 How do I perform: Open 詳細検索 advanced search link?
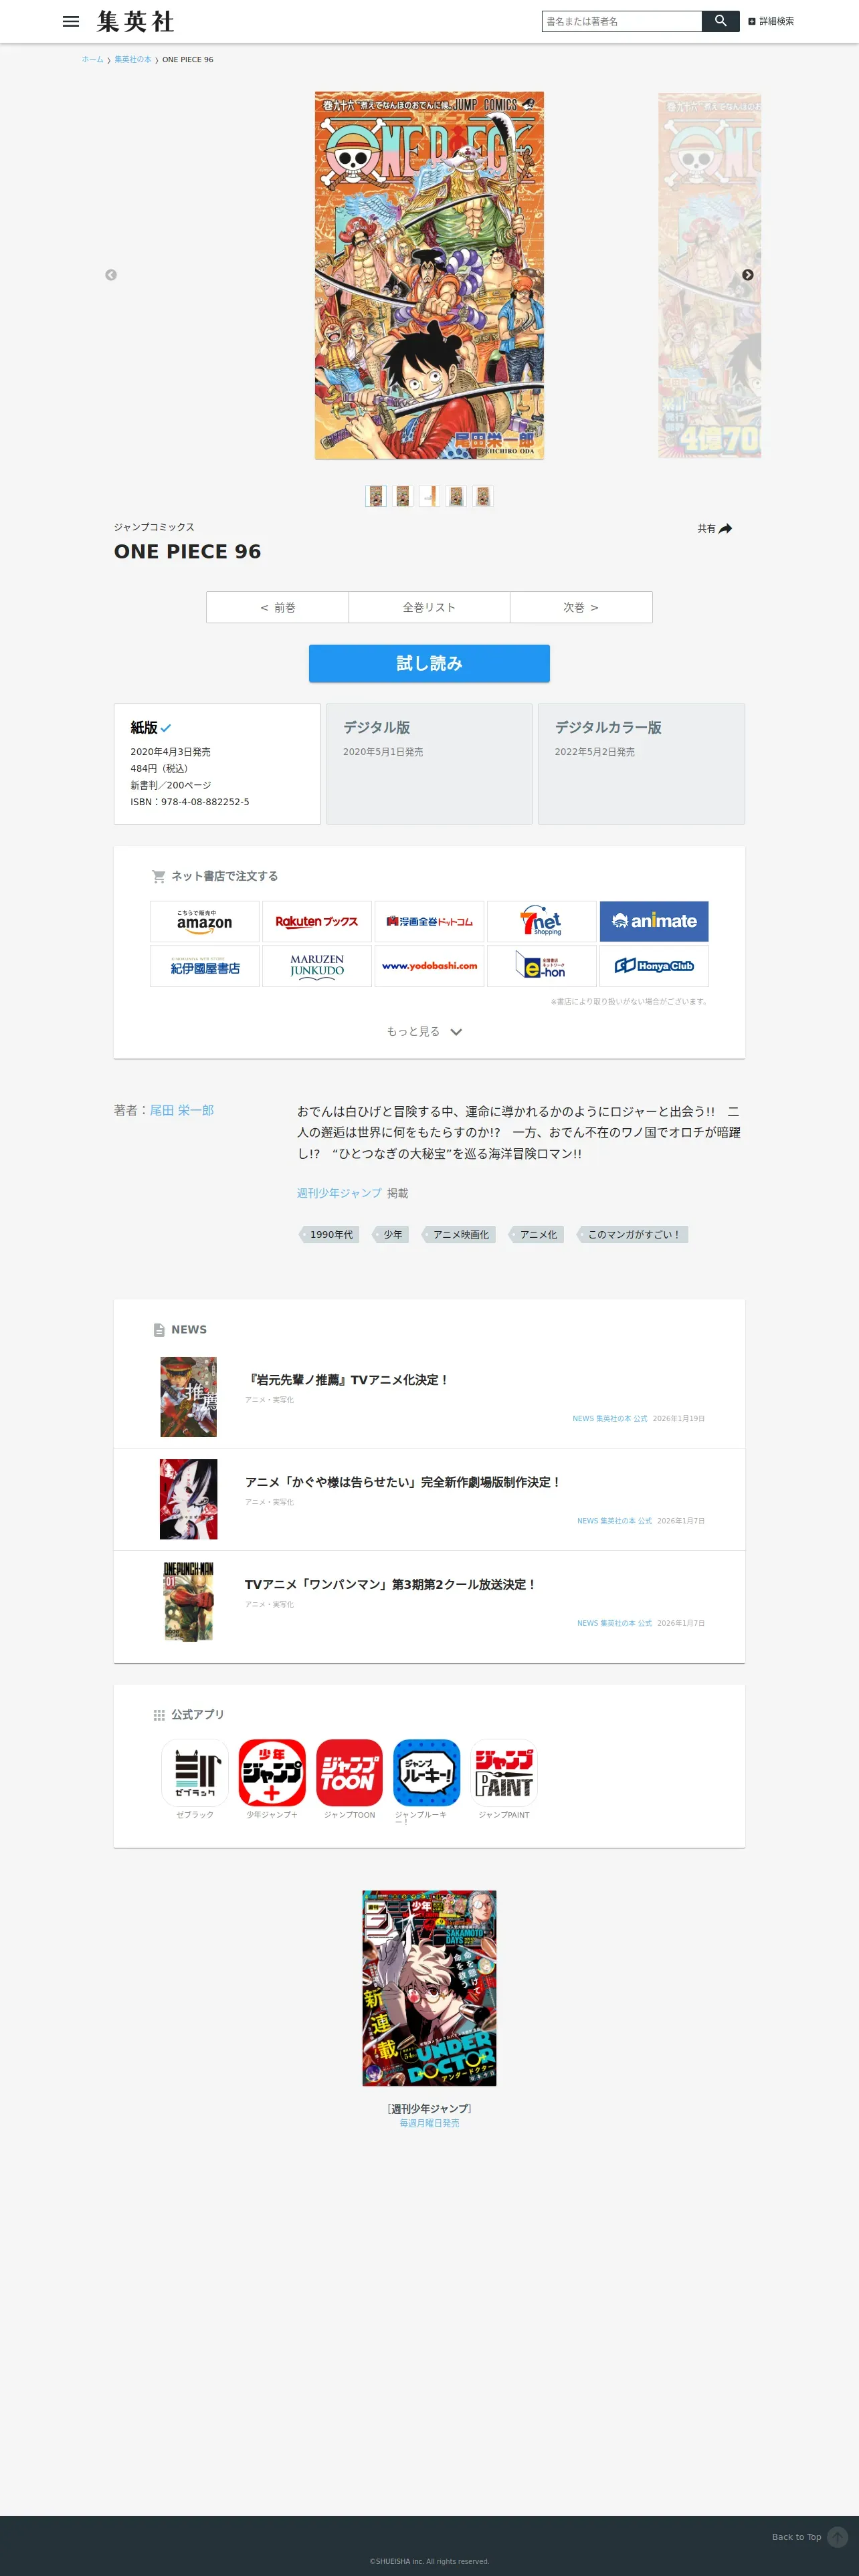pyautogui.click(x=771, y=21)
